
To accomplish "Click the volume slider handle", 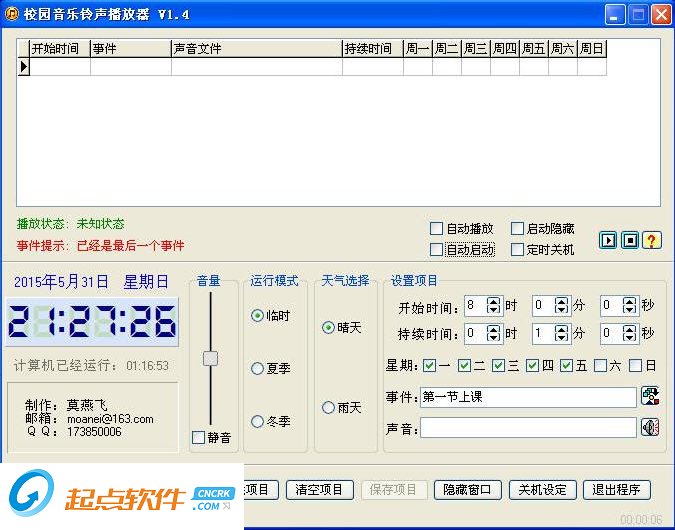I will coord(211,358).
